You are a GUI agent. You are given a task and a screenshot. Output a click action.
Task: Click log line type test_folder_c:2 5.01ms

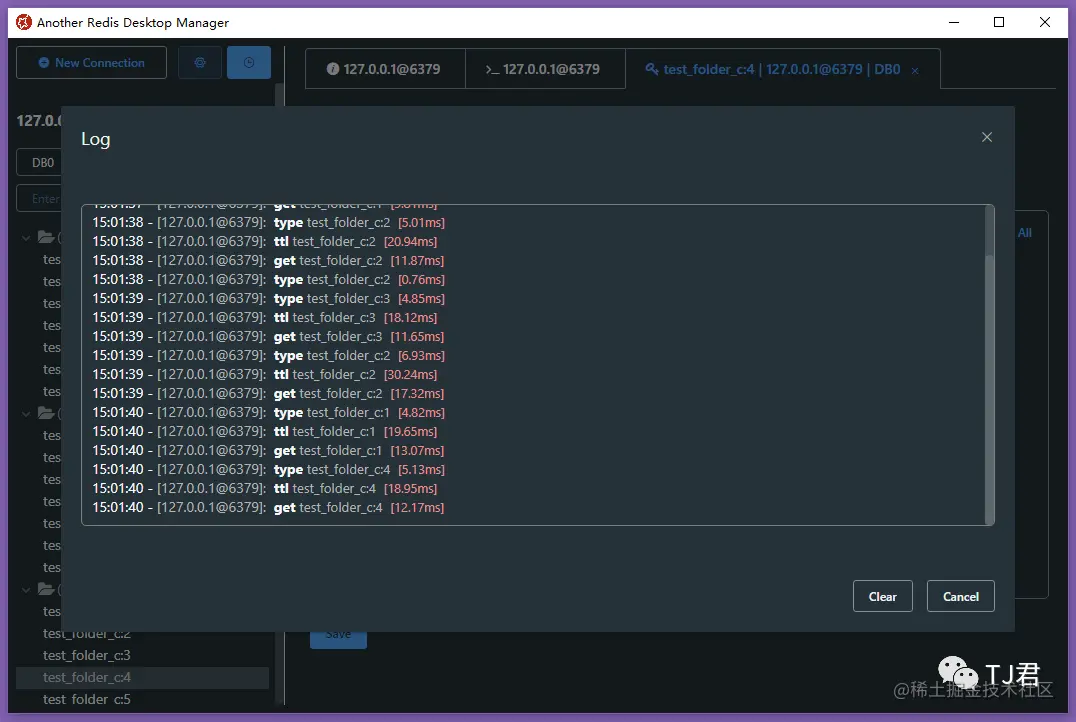268,223
